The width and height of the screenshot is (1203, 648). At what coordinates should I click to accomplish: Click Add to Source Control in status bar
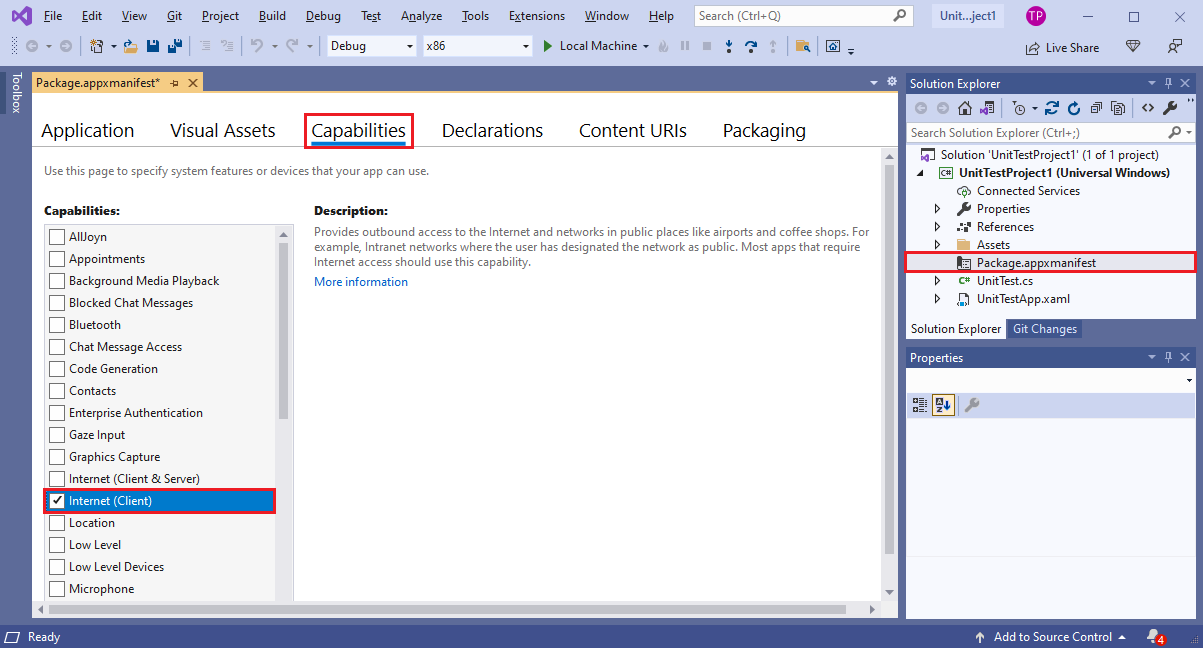tap(1052, 637)
